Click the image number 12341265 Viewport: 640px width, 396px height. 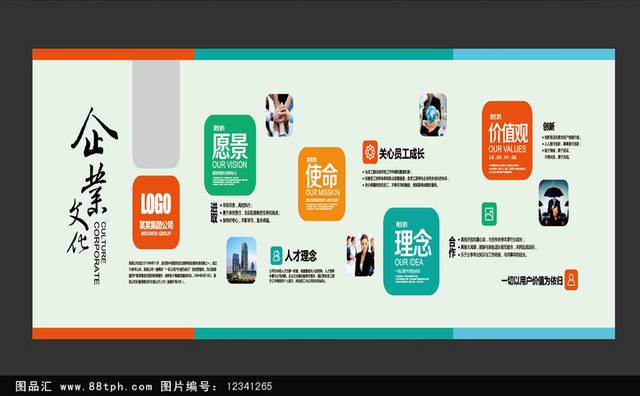tap(249, 386)
